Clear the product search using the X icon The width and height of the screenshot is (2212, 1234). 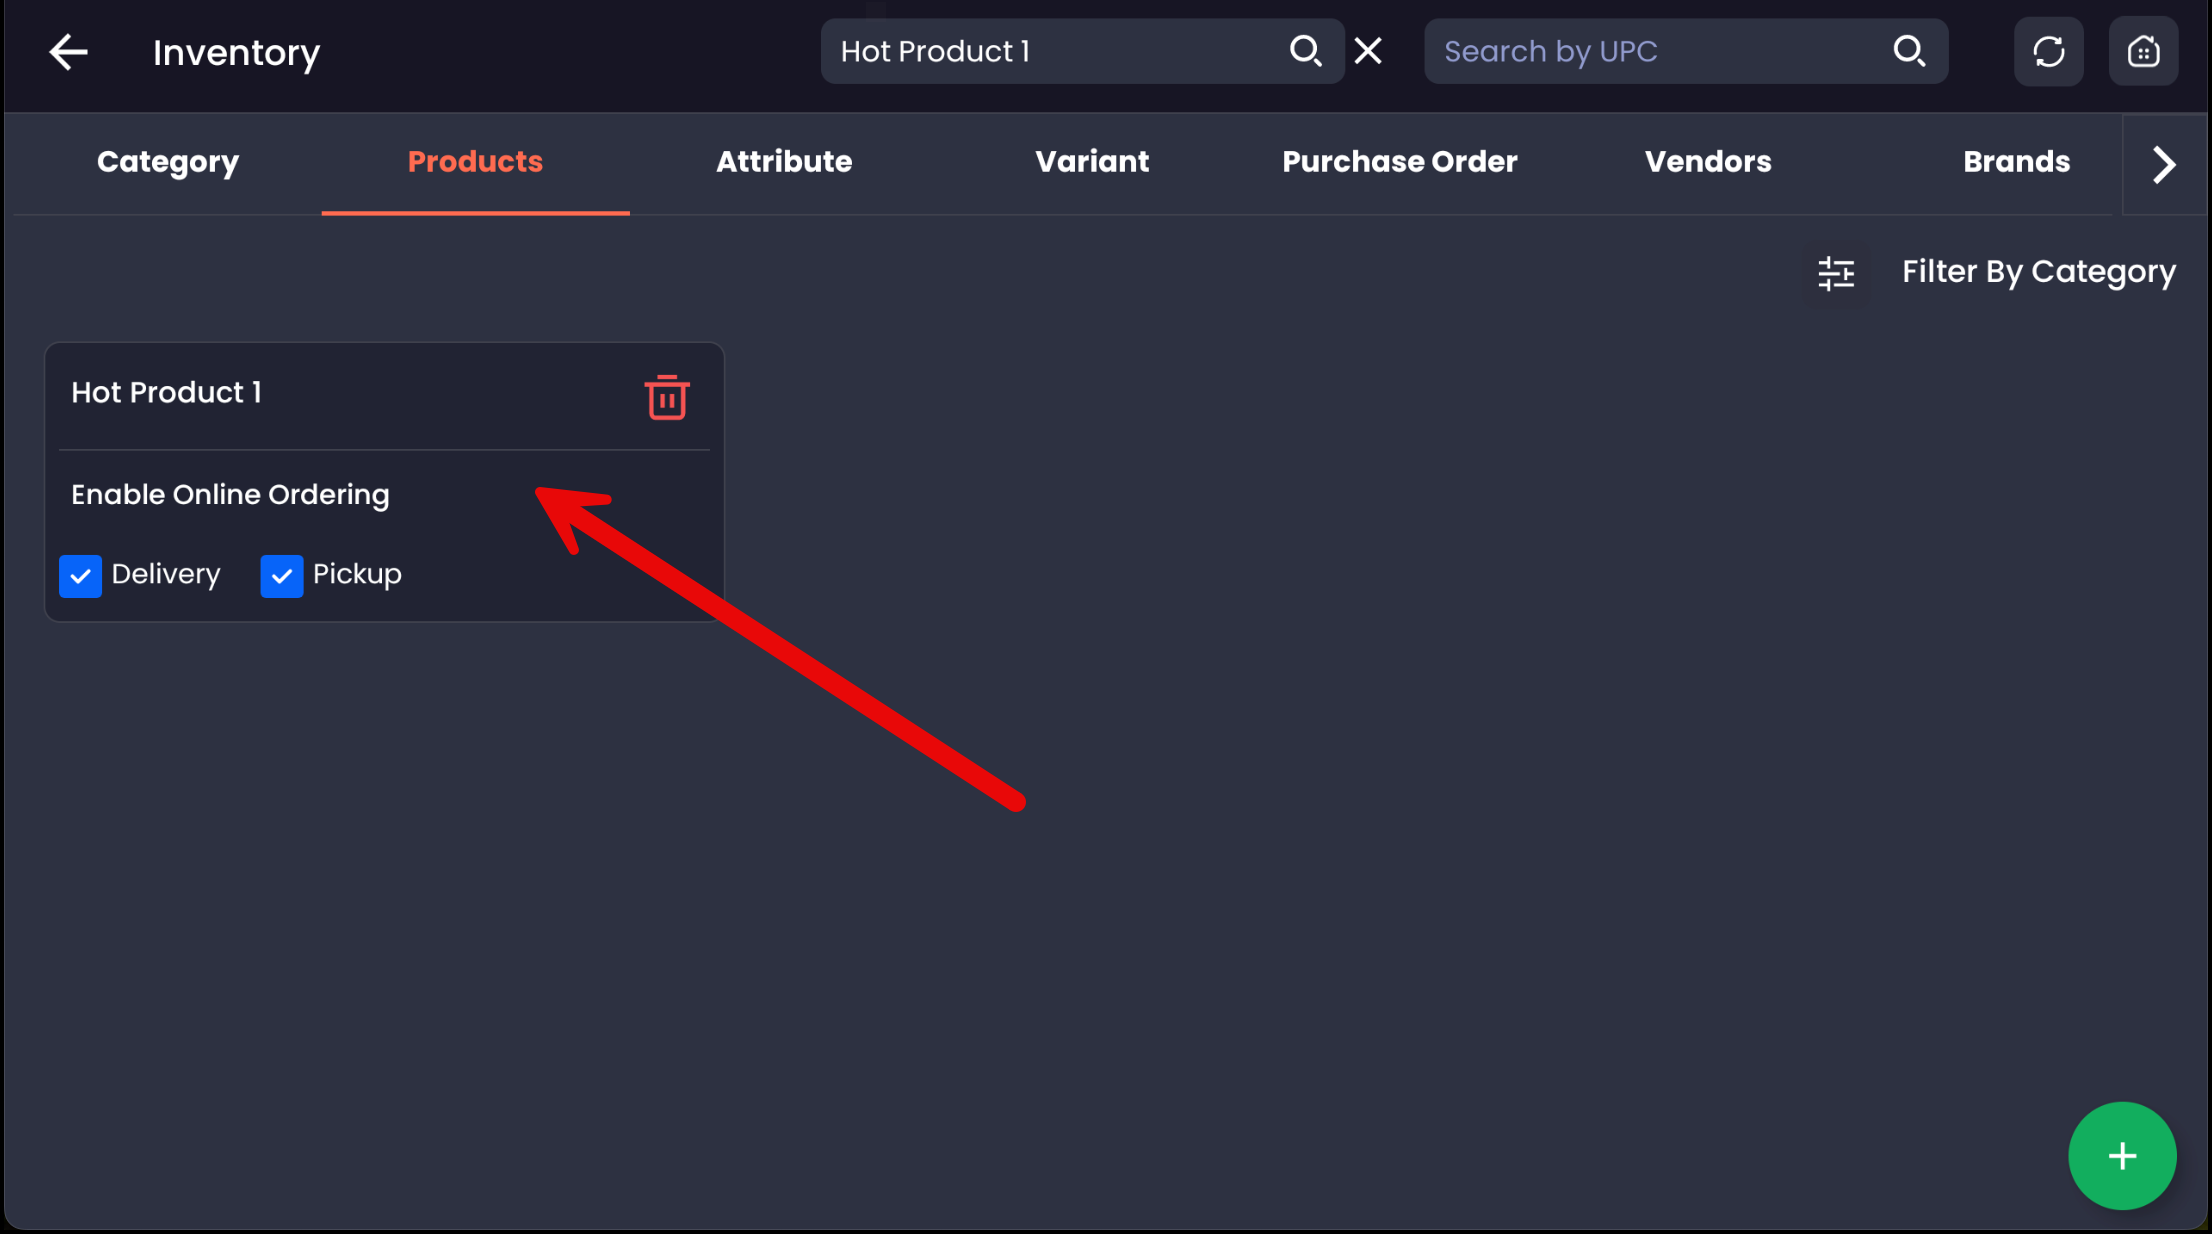[x=1368, y=50]
